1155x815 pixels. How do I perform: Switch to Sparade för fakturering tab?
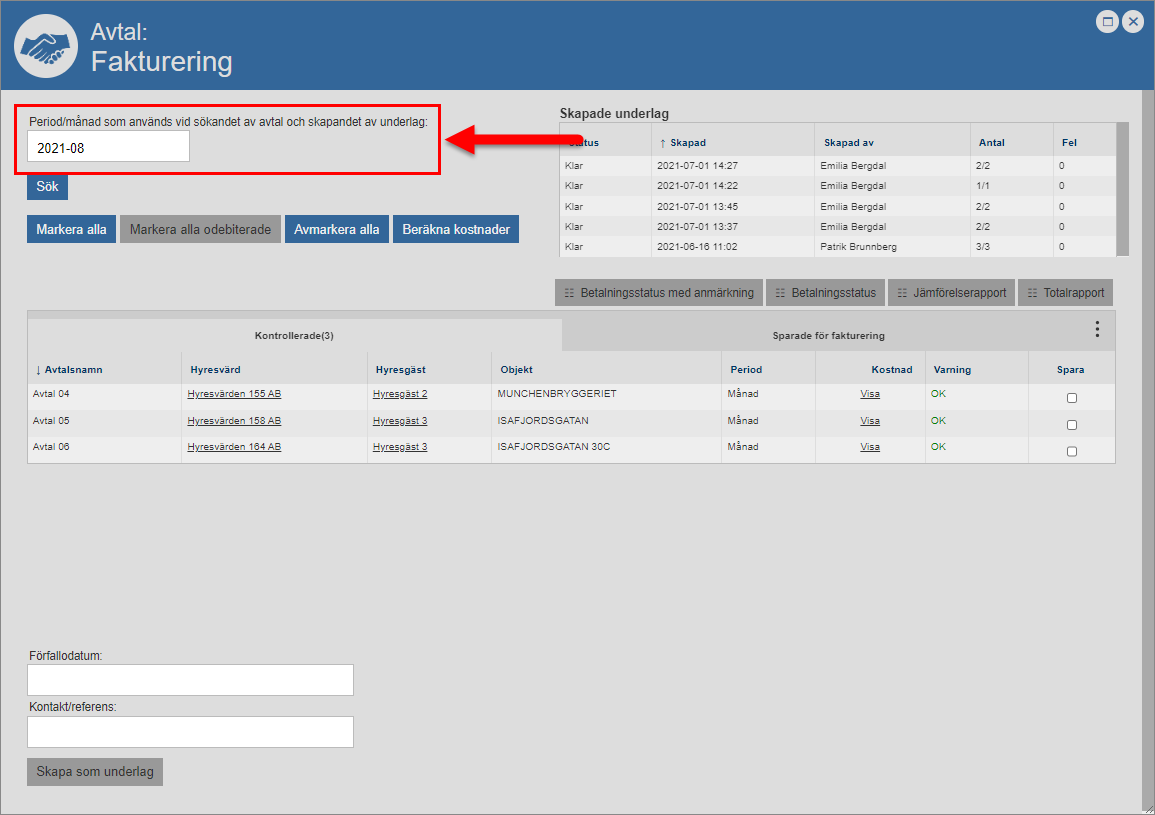828,336
